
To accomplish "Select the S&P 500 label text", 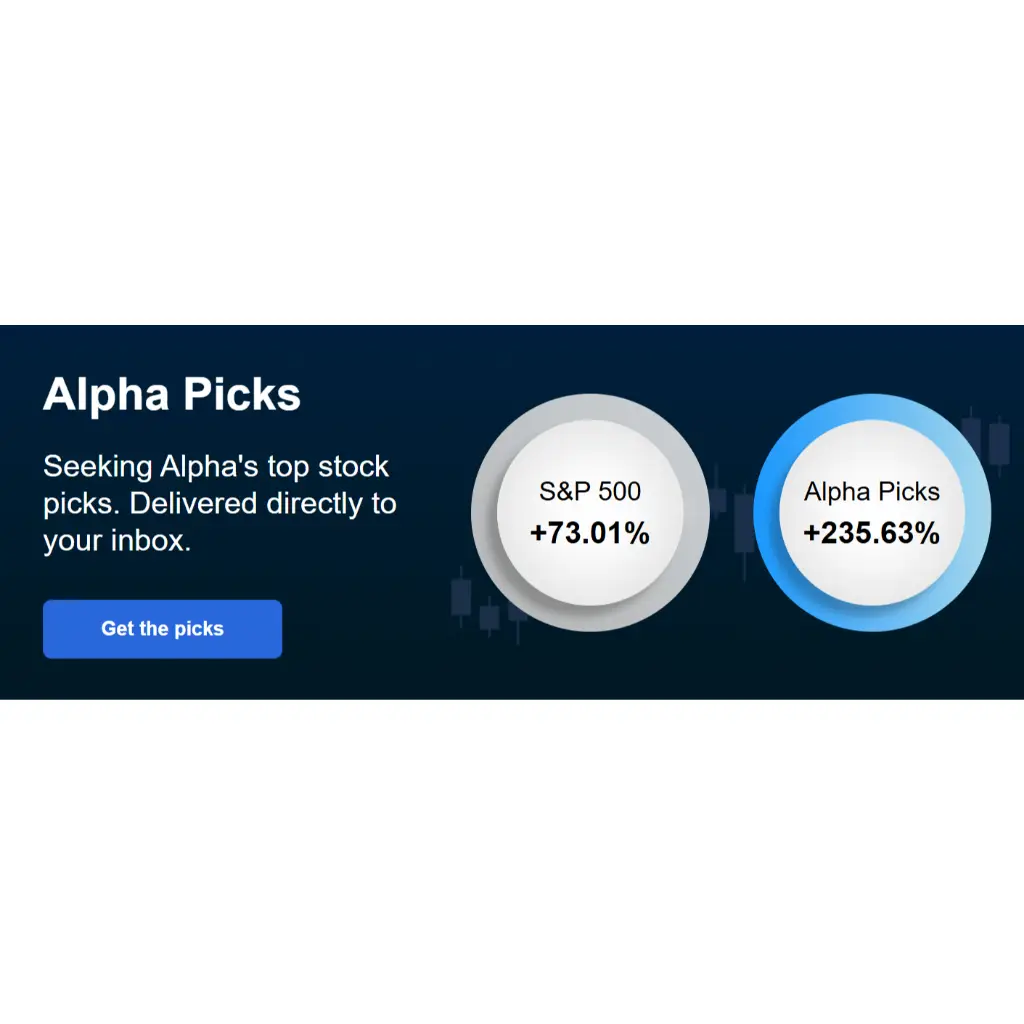I will click(x=589, y=492).
